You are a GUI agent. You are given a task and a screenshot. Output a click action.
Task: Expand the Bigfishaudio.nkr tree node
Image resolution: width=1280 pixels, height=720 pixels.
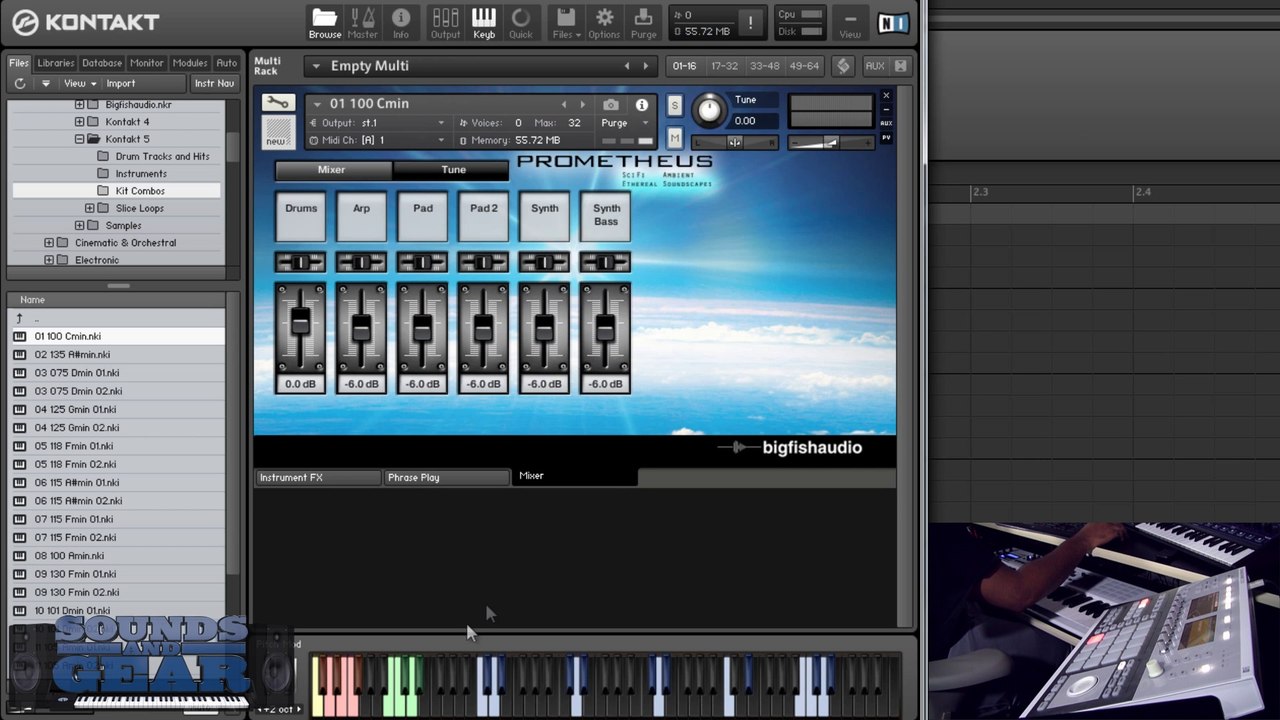pyautogui.click(x=79, y=104)
